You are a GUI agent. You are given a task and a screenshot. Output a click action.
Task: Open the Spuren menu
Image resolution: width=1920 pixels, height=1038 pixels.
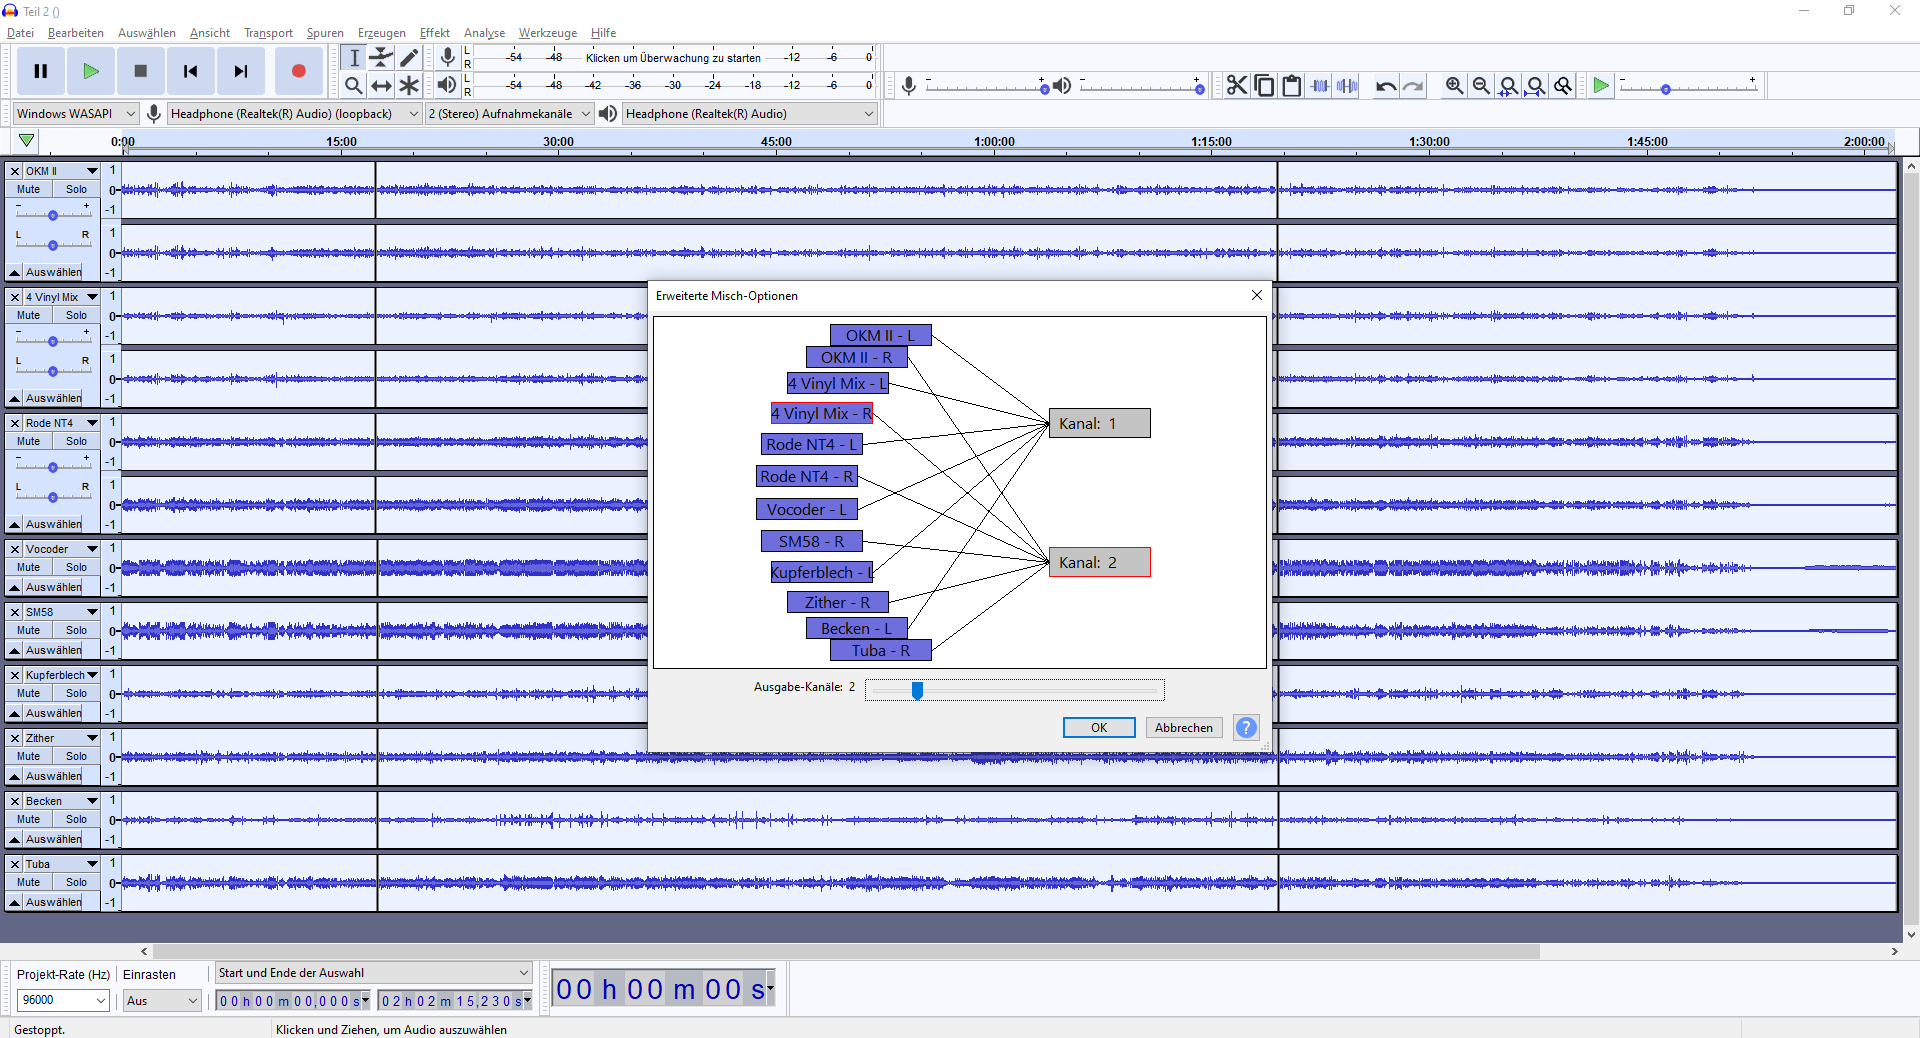324,33
